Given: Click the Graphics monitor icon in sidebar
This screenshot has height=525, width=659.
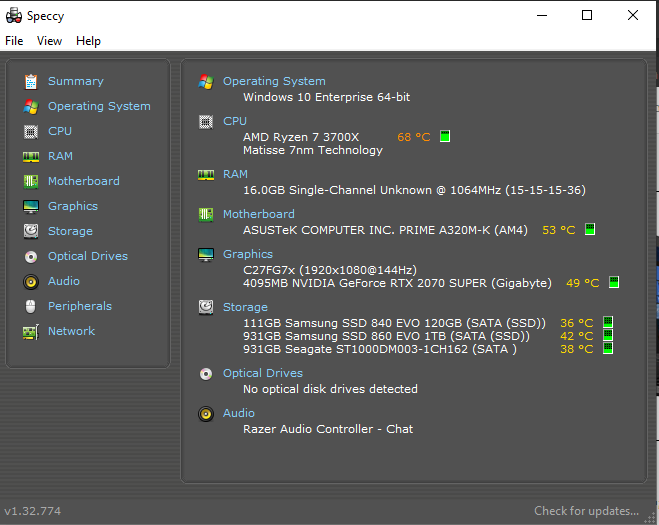Looking at the screenshot, I should point(31,207).
